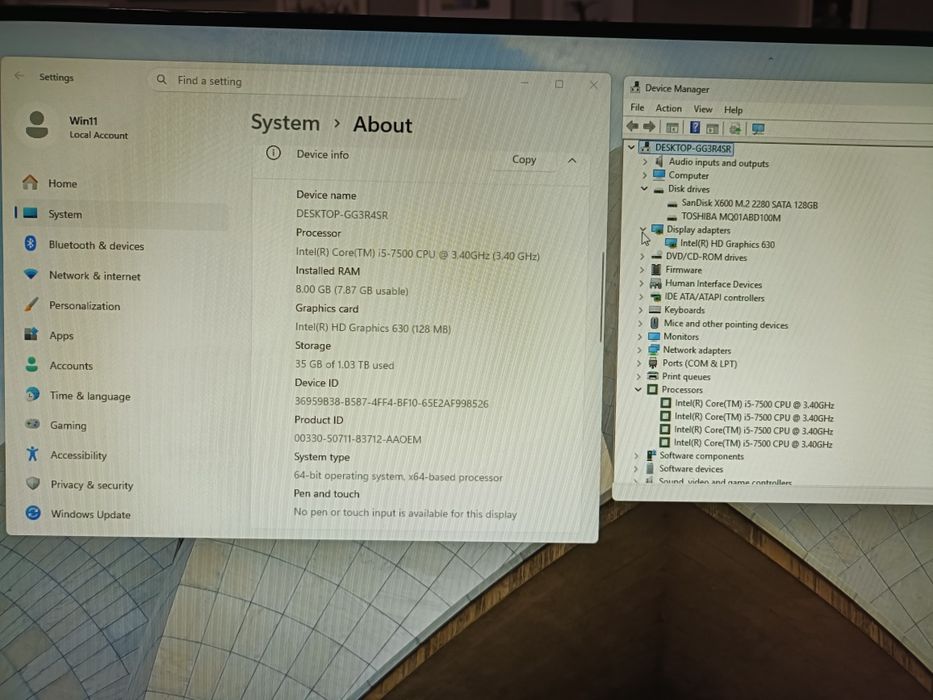This screenshot has width=933, height=700.
Task: Collapse the Device info section chevron
Action: click(x=572, y=160)
